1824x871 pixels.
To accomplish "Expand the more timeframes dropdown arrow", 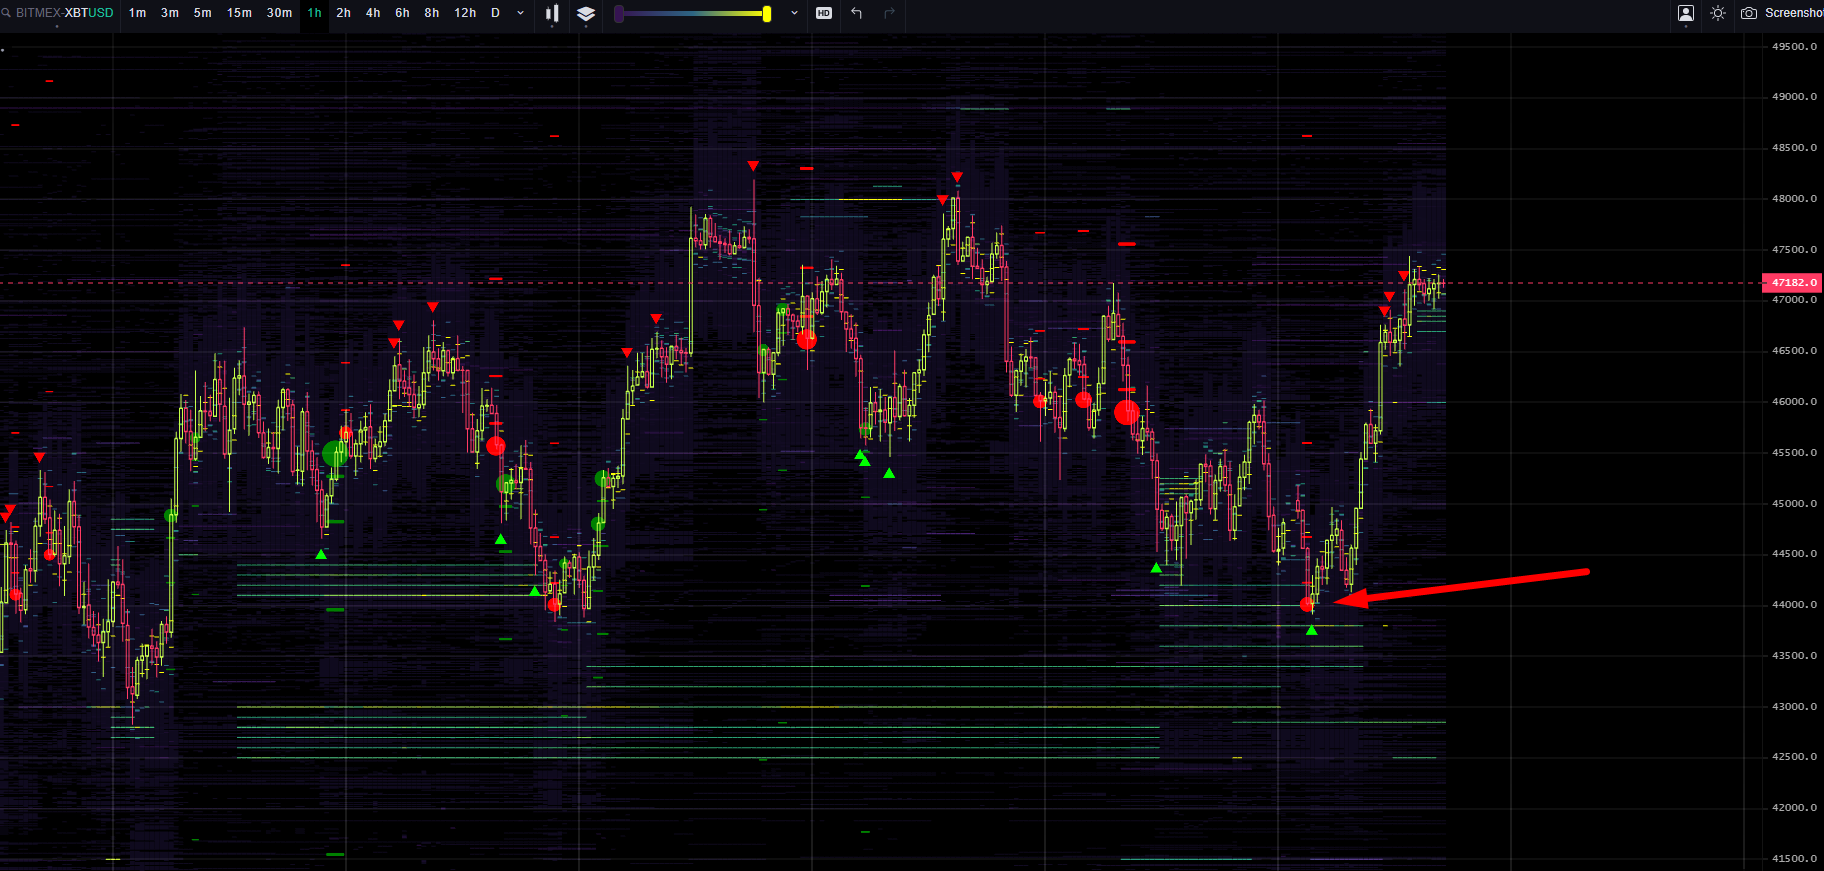I will pyautogui.click(x=520, y=13).
